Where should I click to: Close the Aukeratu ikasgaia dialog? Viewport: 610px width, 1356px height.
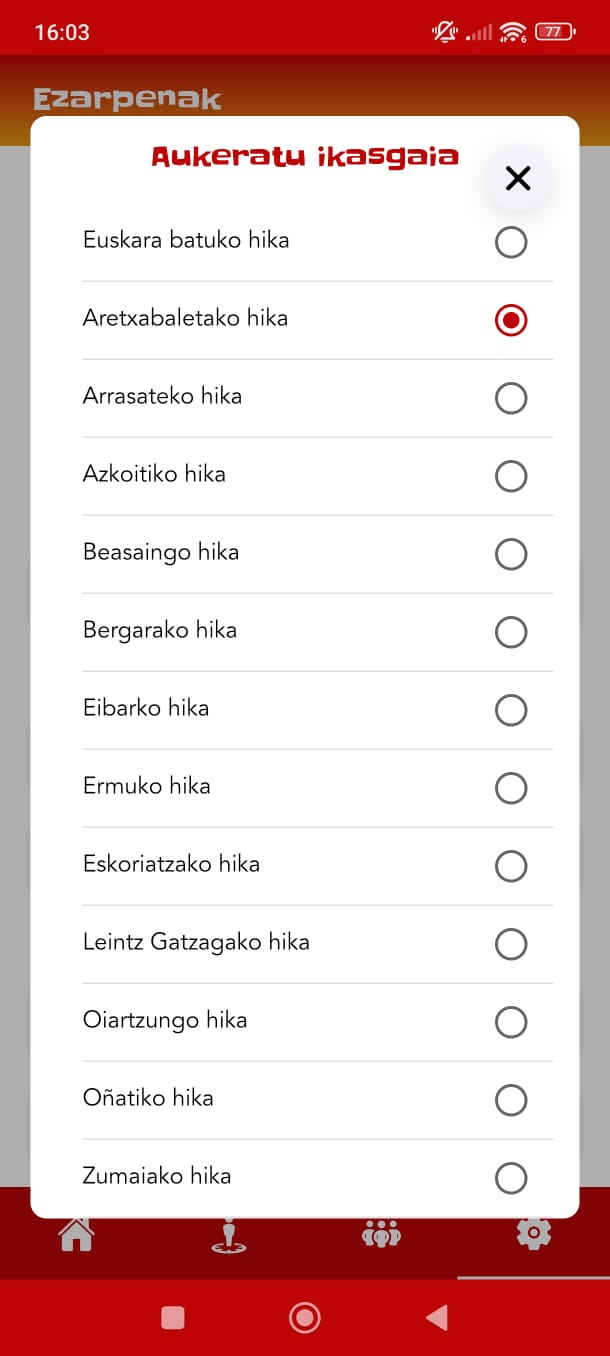pos(517,179)
